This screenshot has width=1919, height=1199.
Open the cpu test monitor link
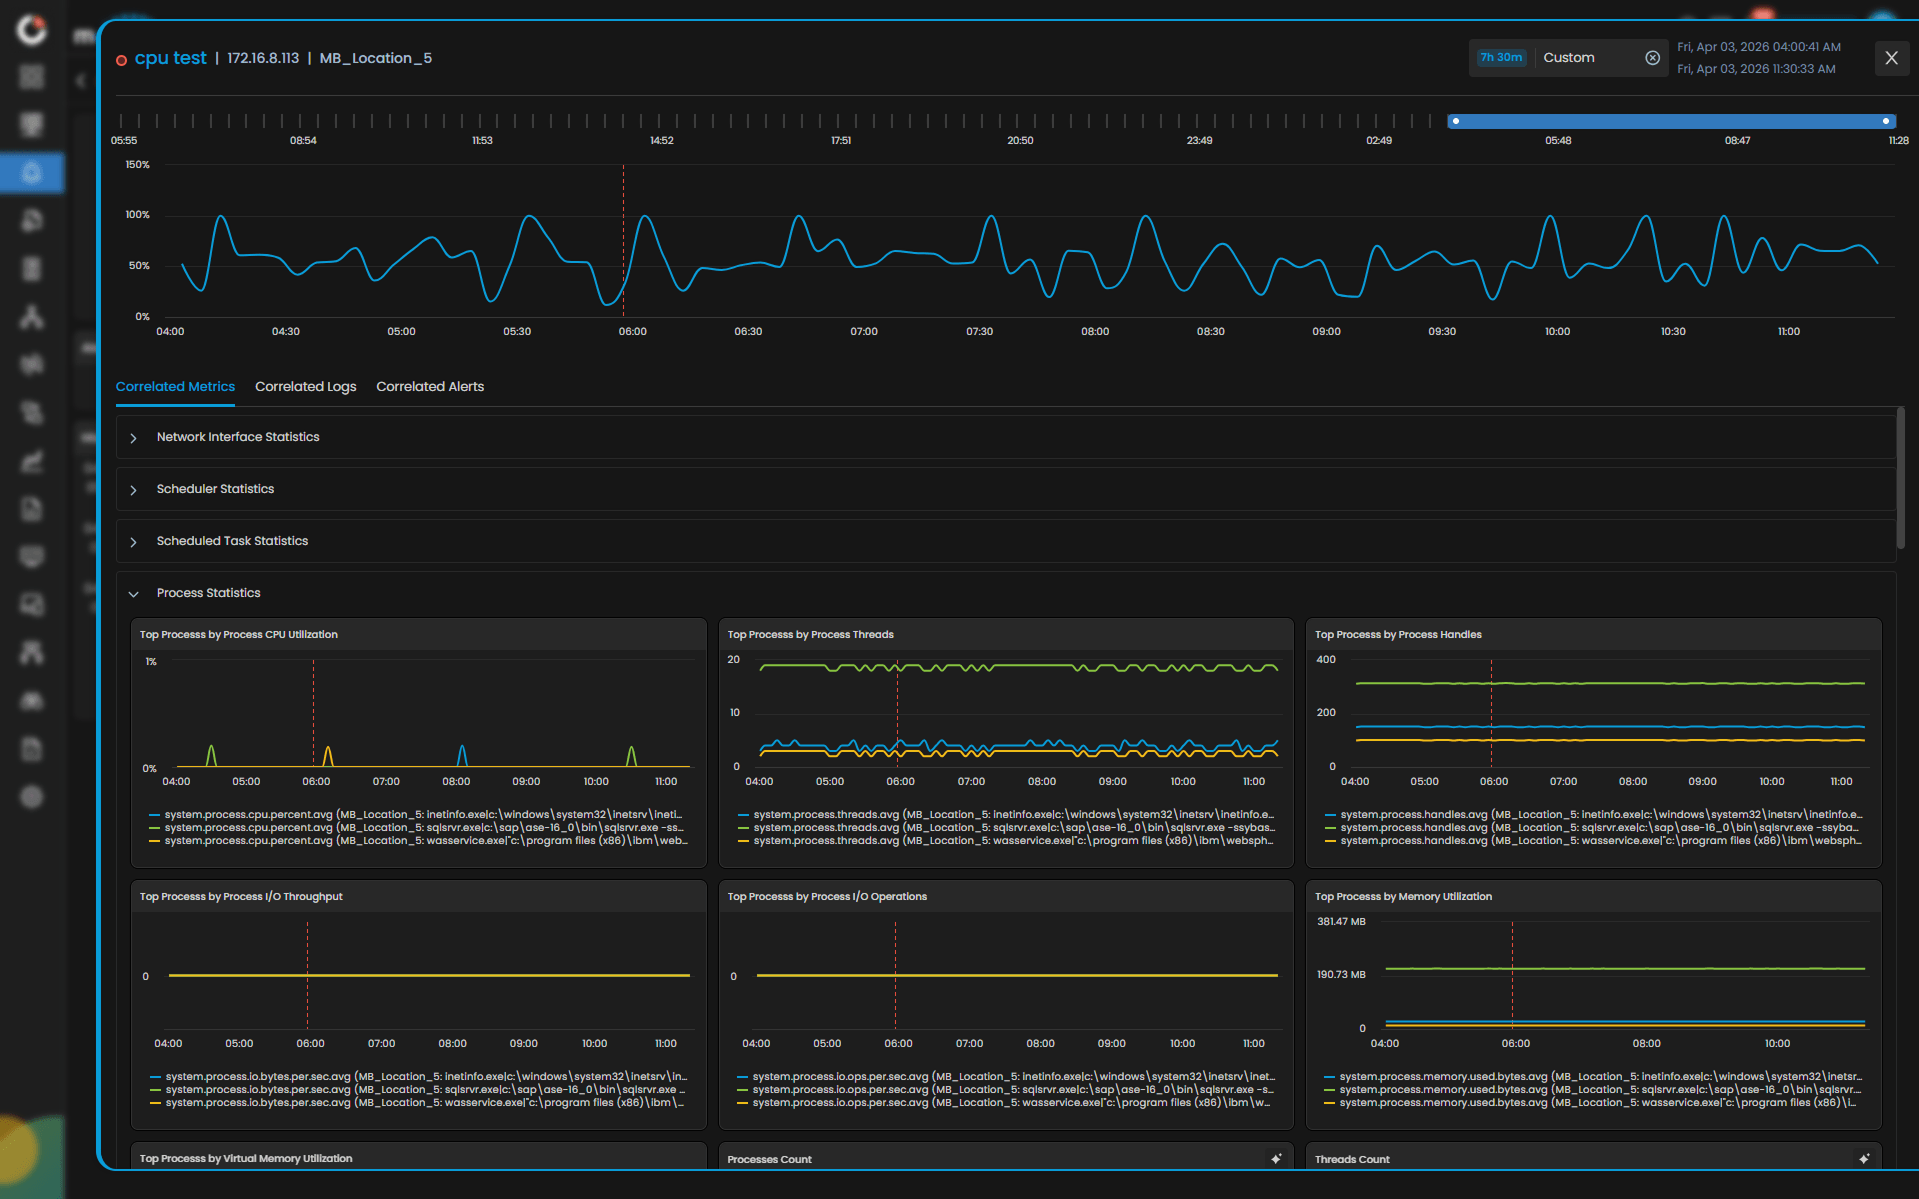pos(171,58)
